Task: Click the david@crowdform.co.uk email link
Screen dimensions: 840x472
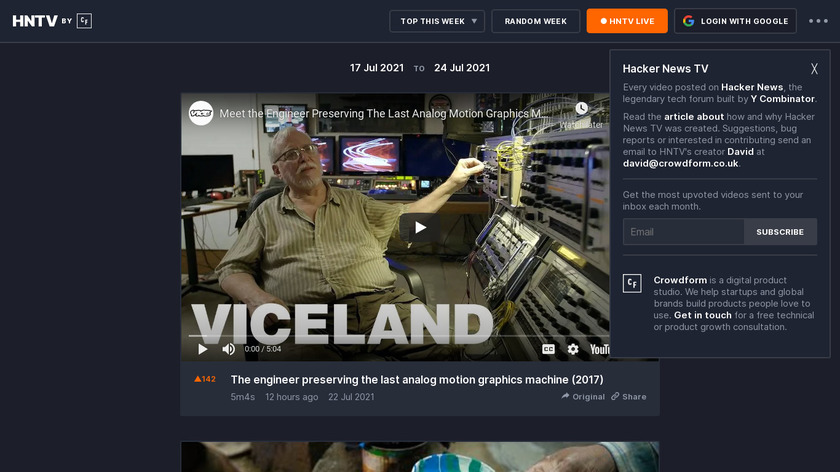Action: click(x=680, y=163)
